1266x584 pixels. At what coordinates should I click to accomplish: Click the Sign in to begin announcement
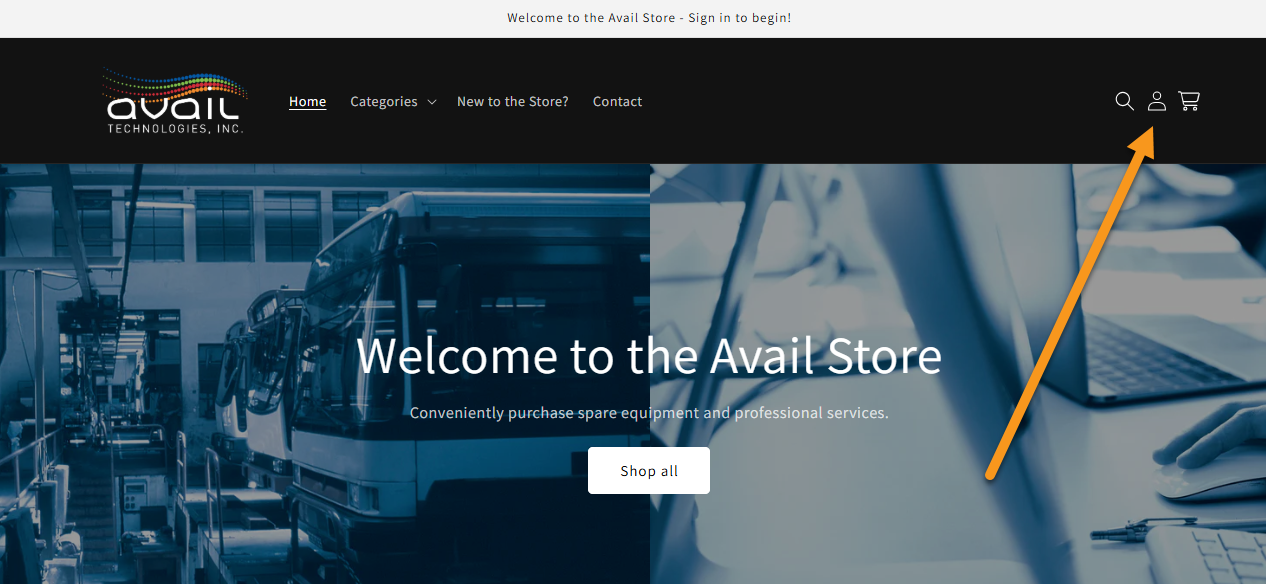pyautogui.click(x=739, y=18)
